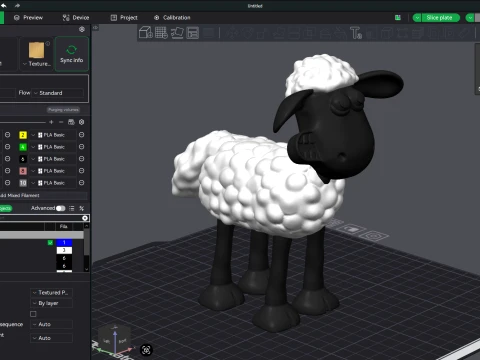This screenshot has height=360, width=480.
Task: Clear the search box with its icon
Action: click(x=85, y=218)
